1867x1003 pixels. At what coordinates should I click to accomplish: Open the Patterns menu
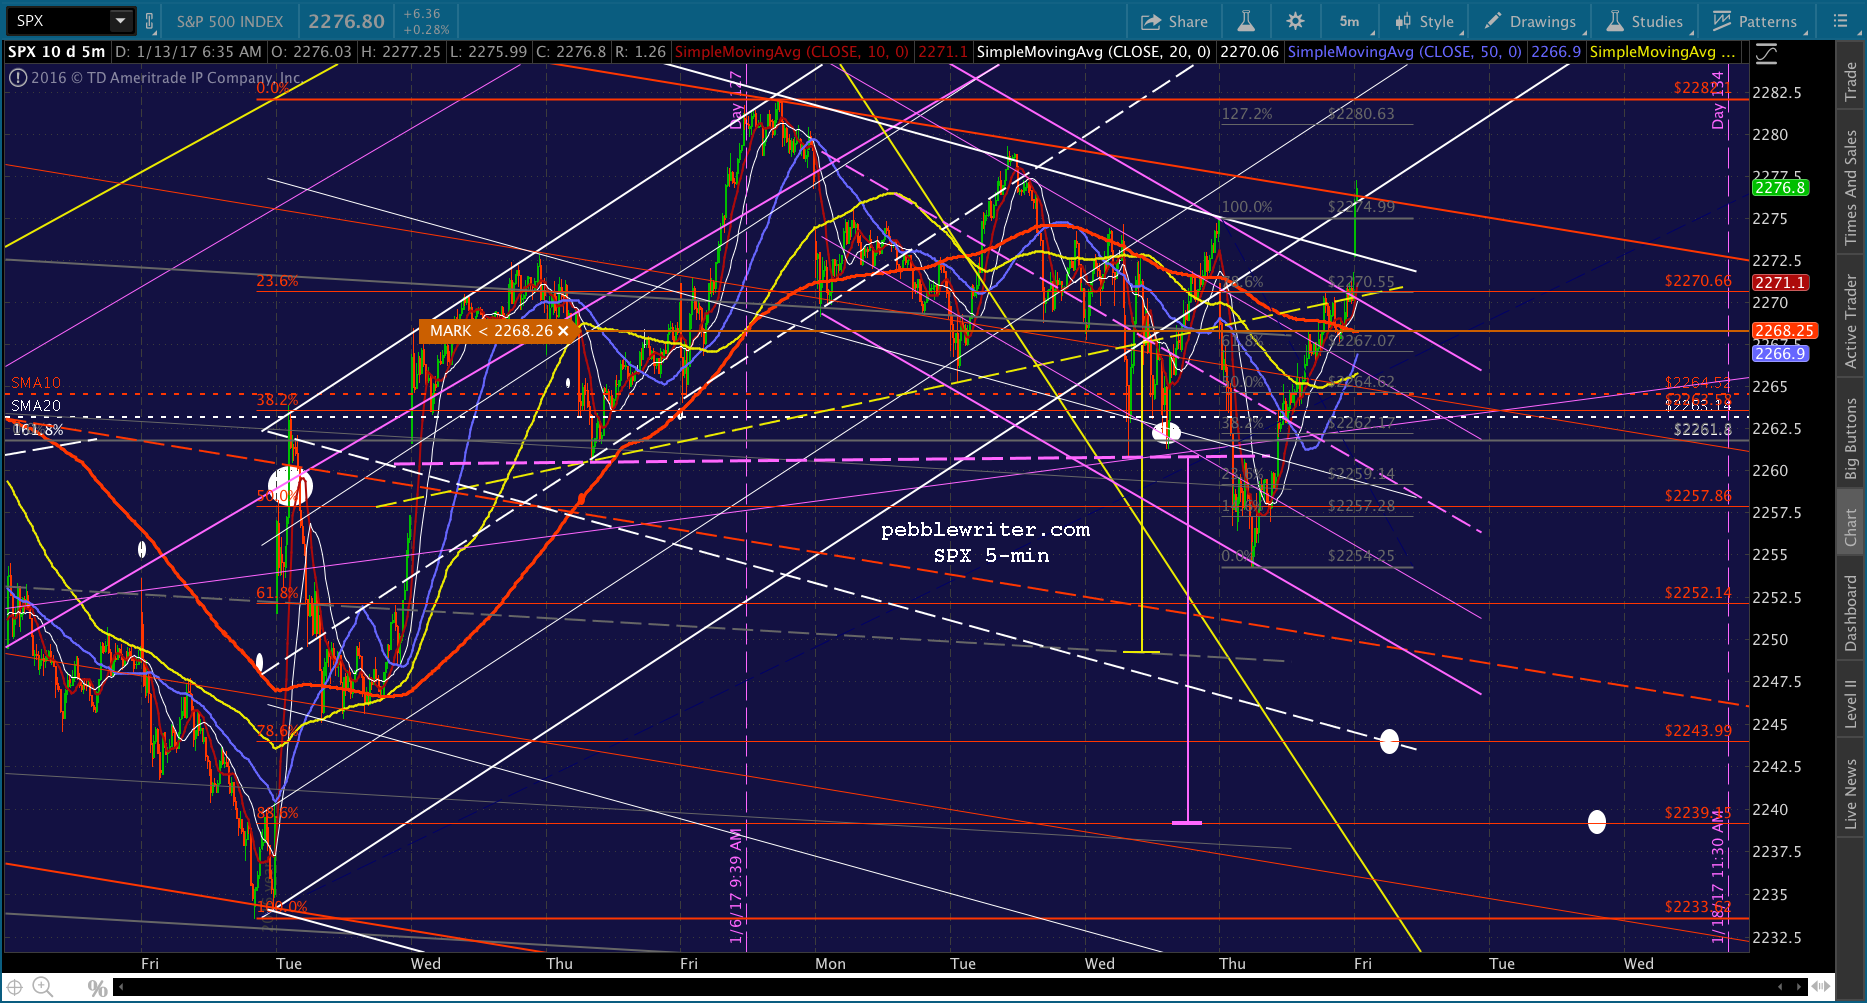point(1756,21)
